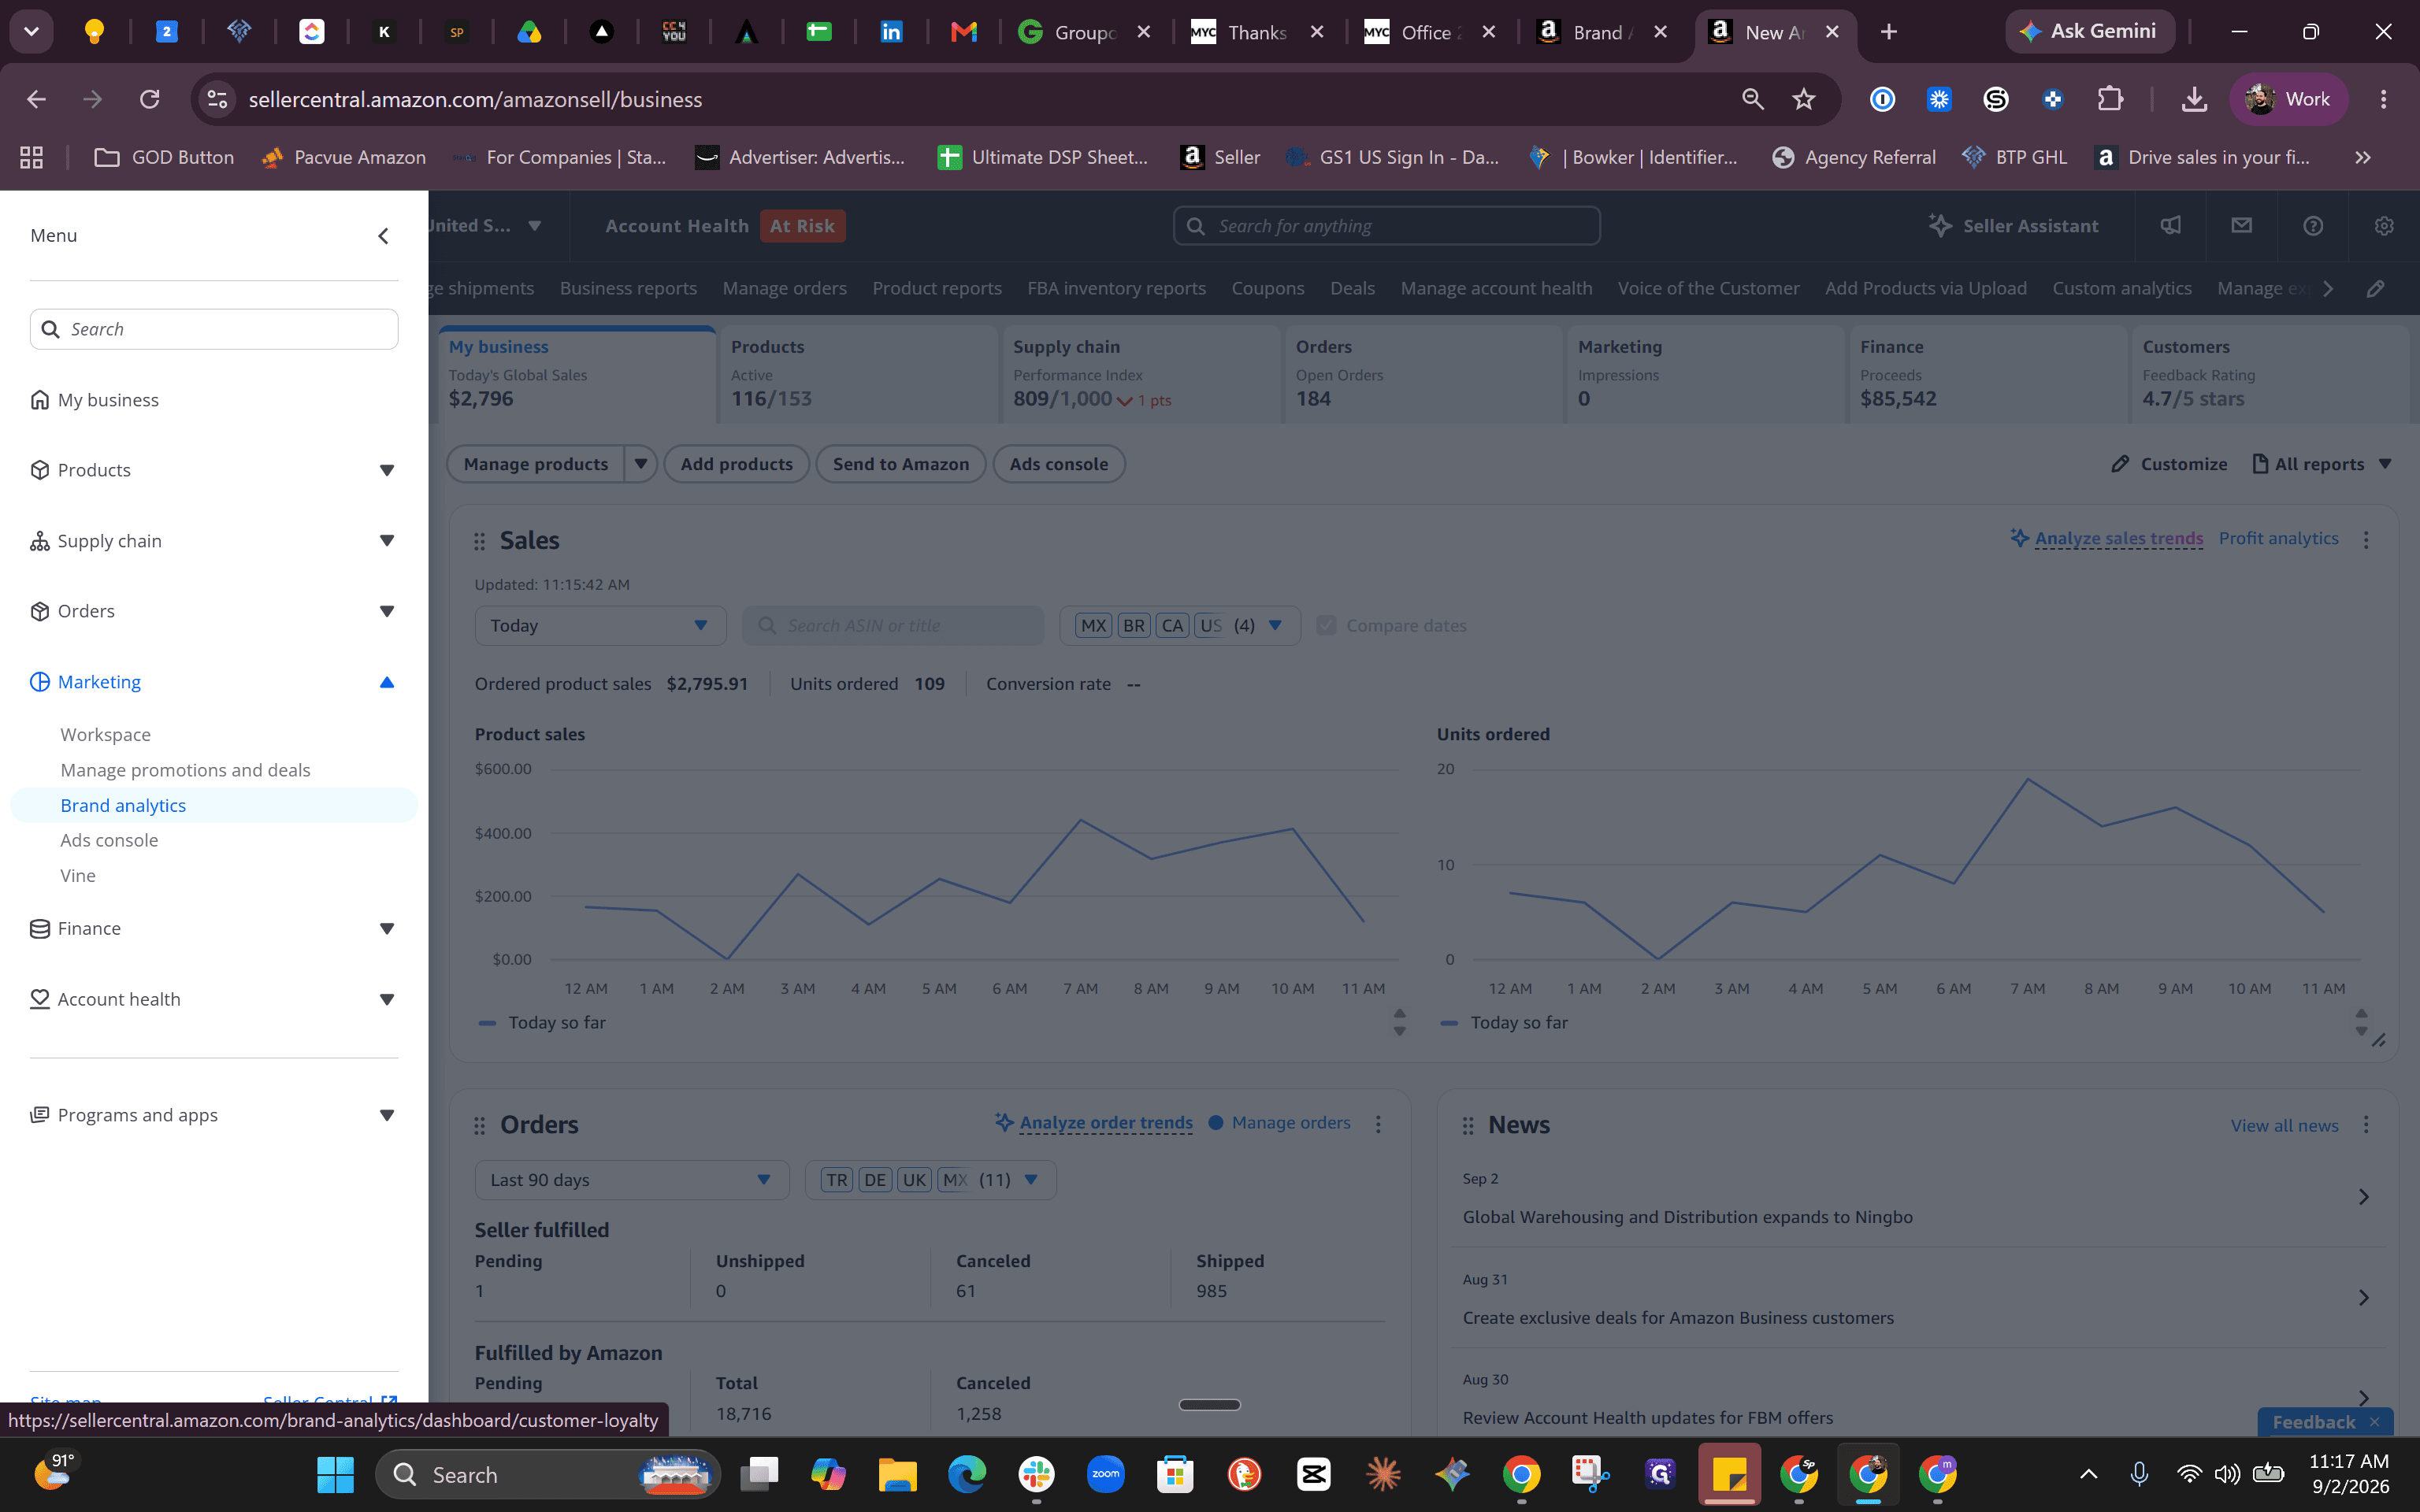This screenshot has height=1512, width=2420.
Task: Edit favorites bar with pencil icon
Action: tap(2376, 288)
